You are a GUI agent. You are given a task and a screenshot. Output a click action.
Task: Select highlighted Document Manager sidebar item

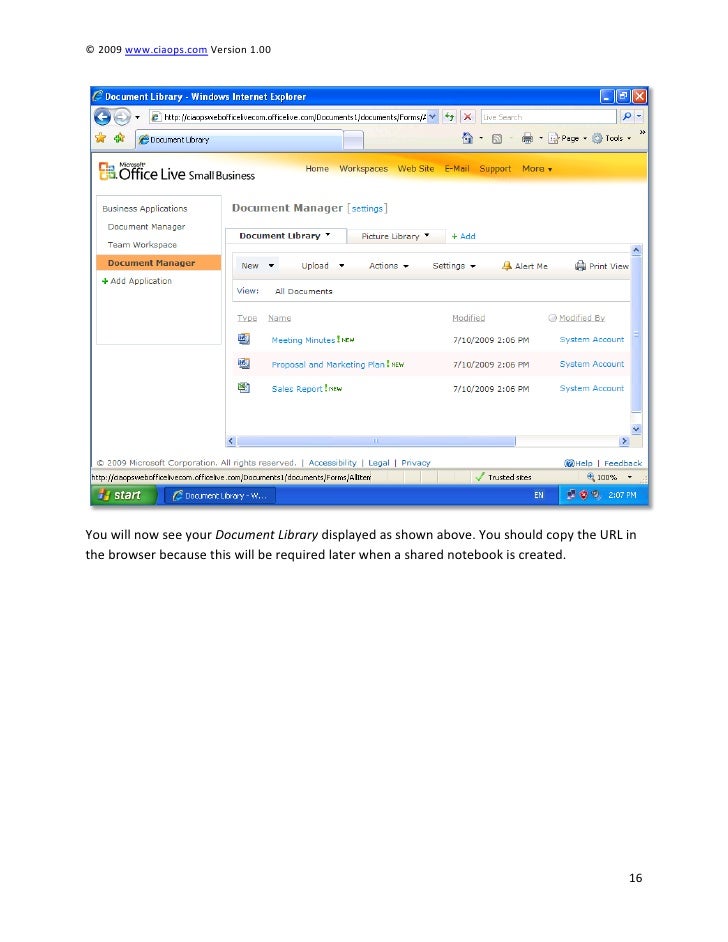(159, 263)
